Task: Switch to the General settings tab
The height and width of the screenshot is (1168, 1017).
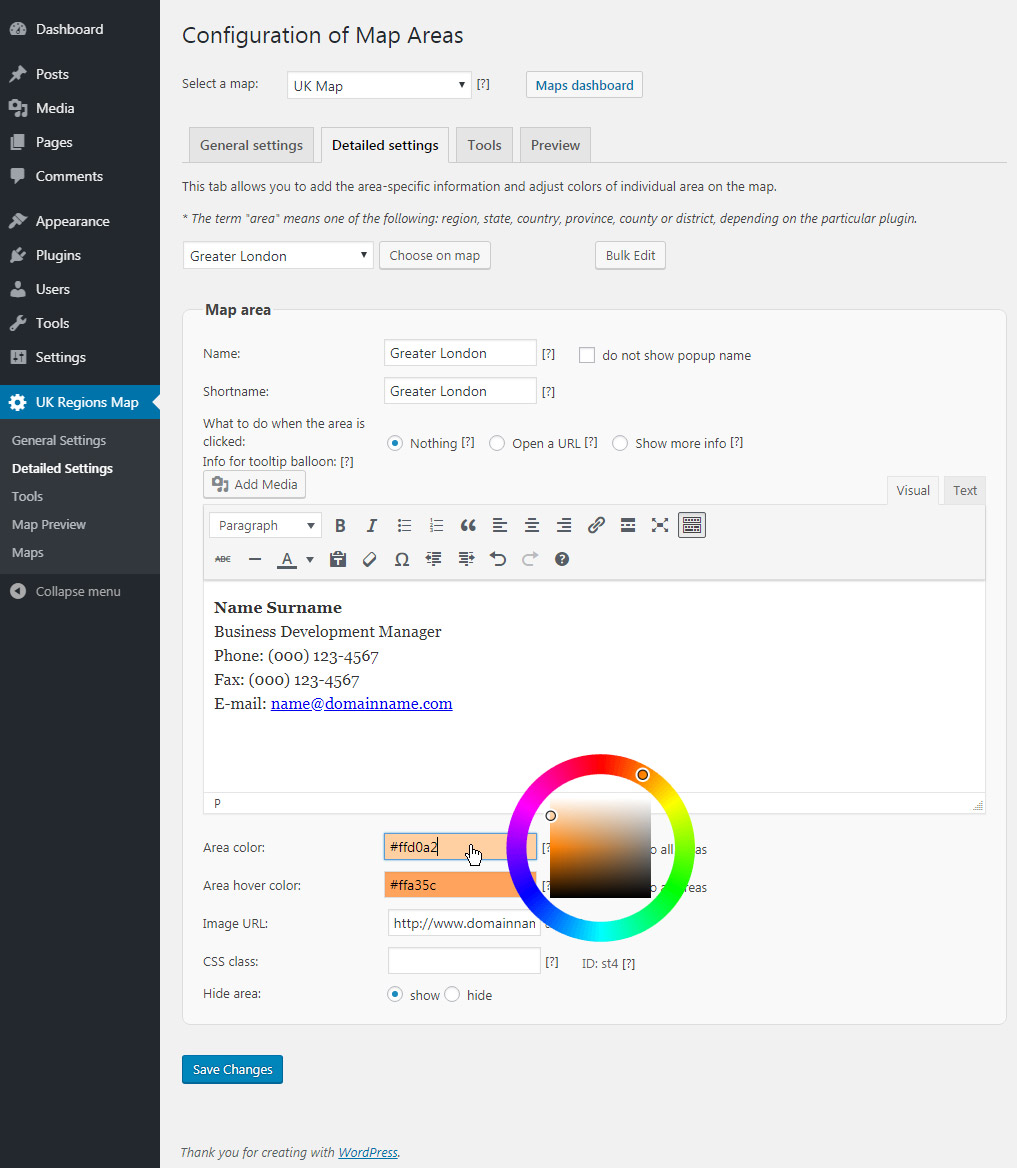Action: point(251,145)
